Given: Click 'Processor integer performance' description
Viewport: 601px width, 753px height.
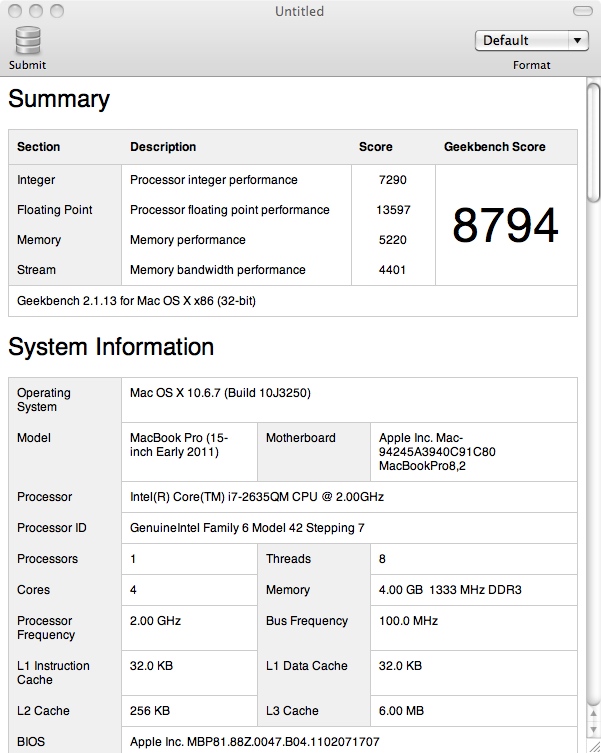Looking at the screenshot, I should (214, 180).
